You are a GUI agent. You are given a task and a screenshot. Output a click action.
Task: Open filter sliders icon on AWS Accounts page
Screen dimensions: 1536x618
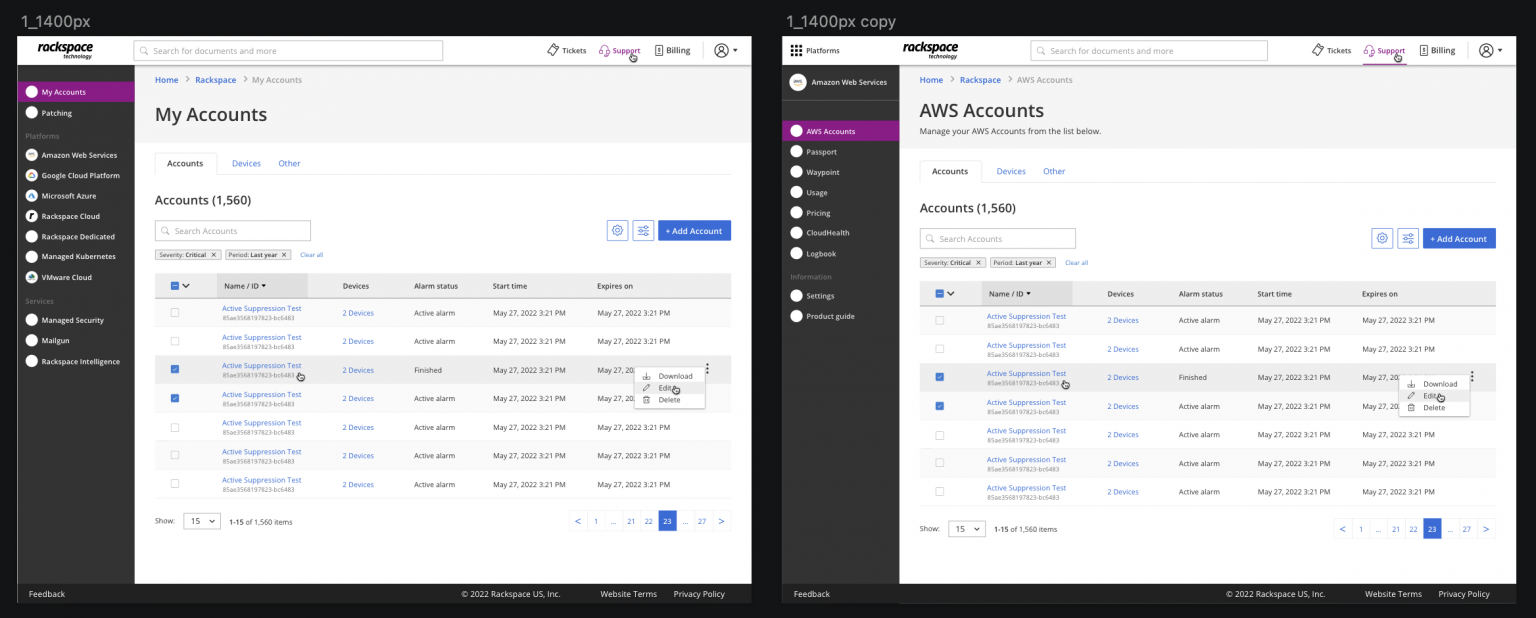[1408, 239]
